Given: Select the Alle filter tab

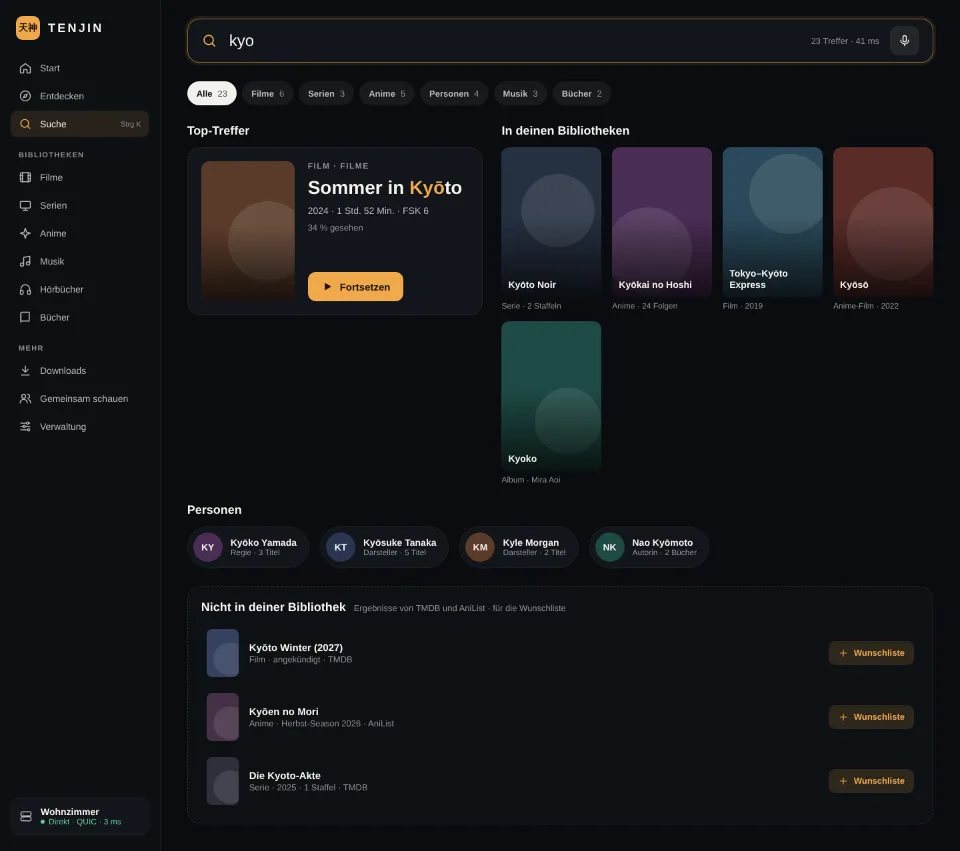Looking at the screenshot, I should tap(212, 94).
